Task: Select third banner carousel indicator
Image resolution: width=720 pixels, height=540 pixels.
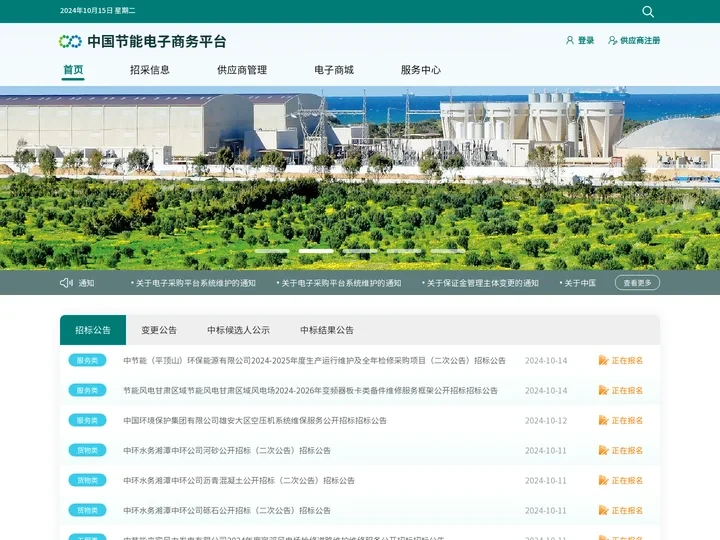Action: click(360, 251)
